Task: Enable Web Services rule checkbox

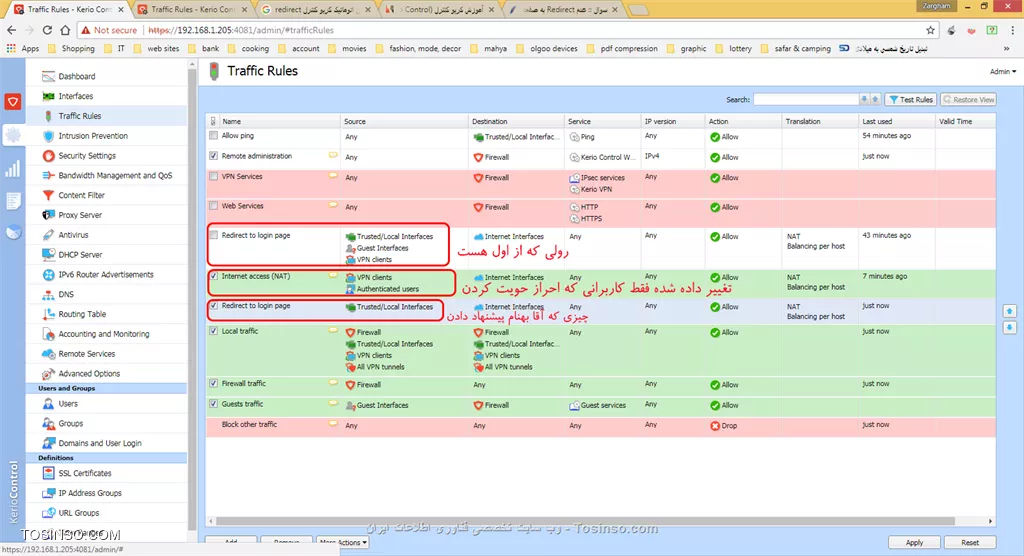Action: coord(214,206)
